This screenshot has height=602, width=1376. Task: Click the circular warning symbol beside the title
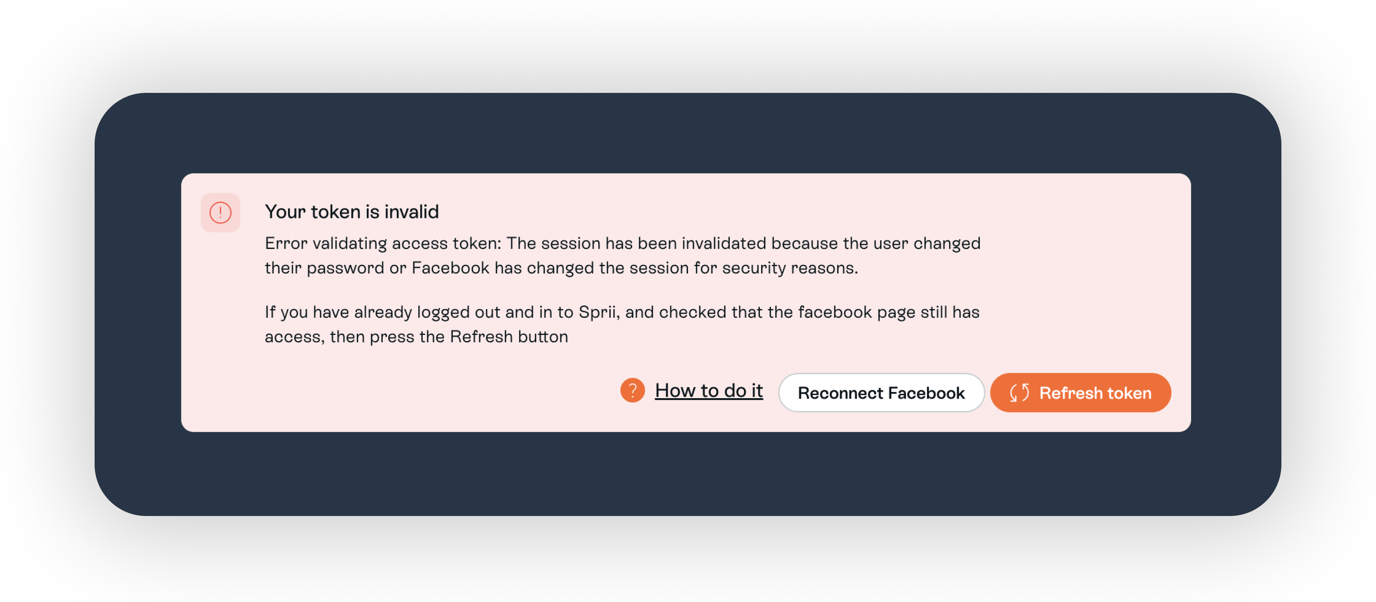pos(220,212)
